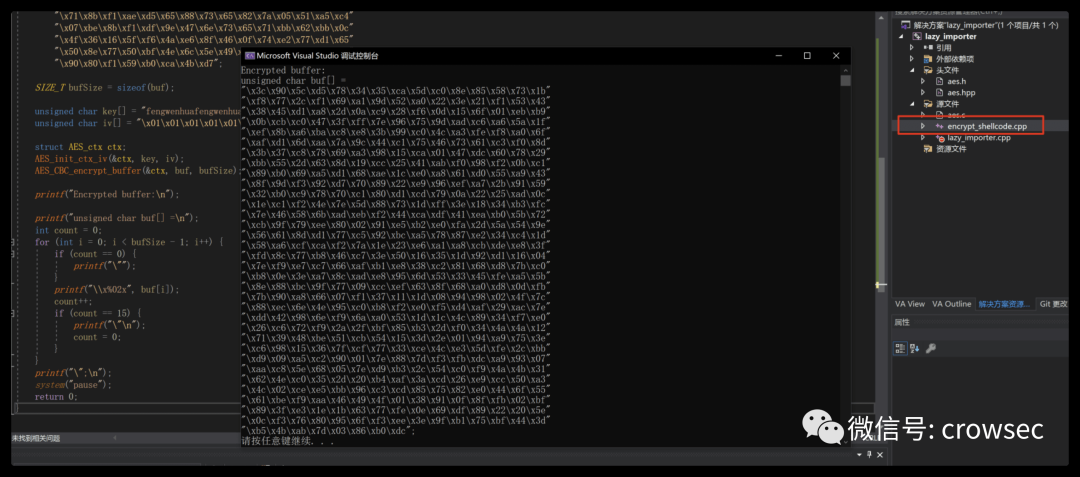Pin the bottom tool window
The width and height of the screenshot is (1080, 477).
pos(869,454)
